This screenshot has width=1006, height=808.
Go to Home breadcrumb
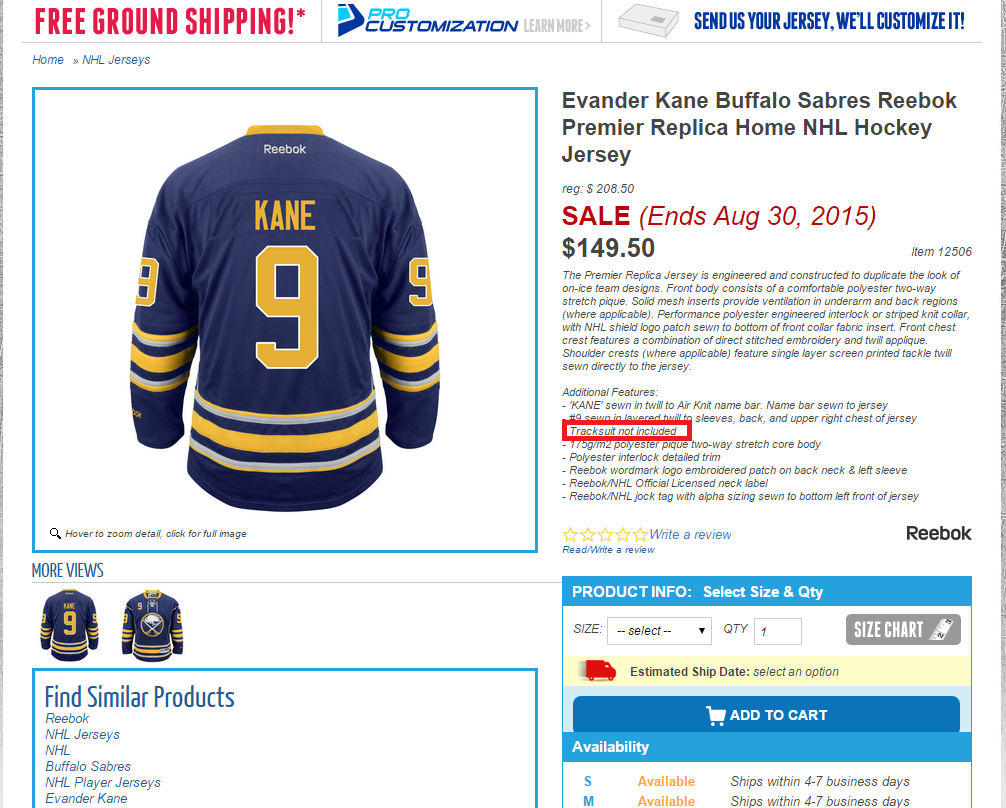coord(48,60)
